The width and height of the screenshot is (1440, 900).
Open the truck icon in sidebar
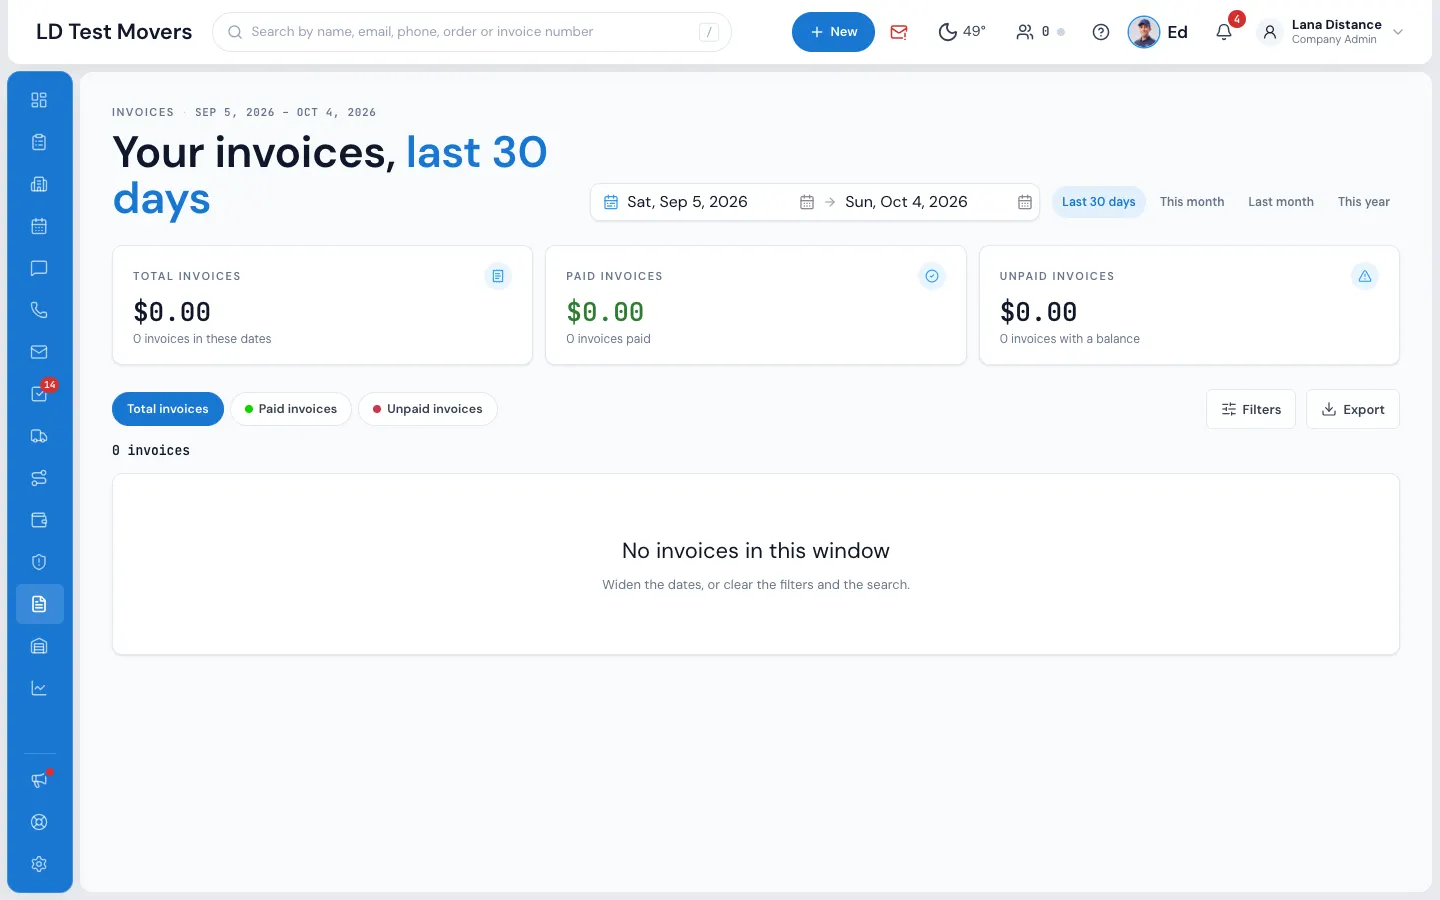[x=39, y=436]
